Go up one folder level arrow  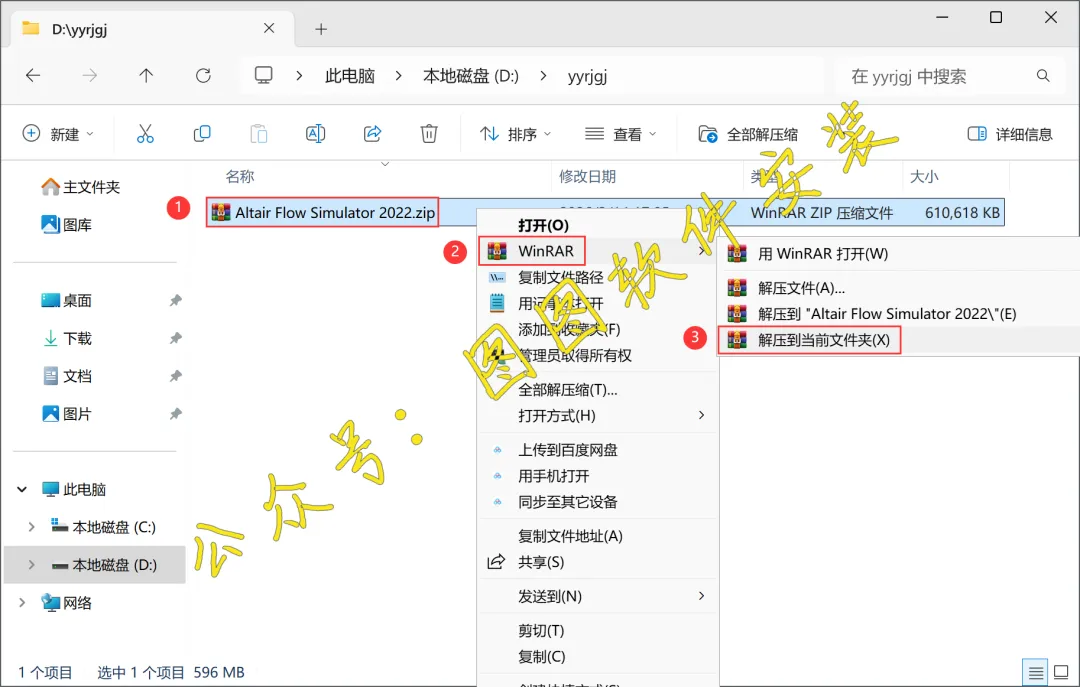coord(146,76)
